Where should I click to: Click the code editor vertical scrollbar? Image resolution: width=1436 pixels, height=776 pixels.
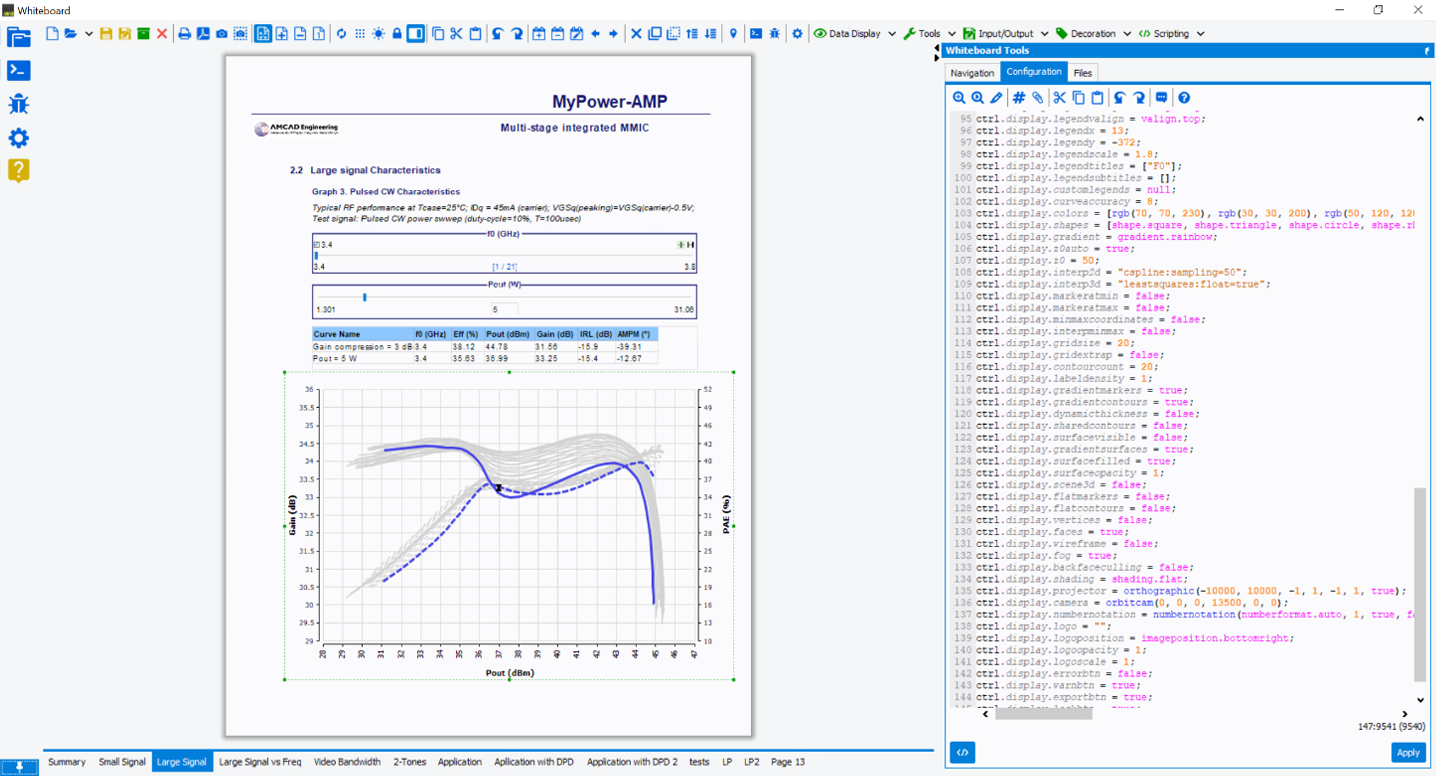(x=1420, y=585)
